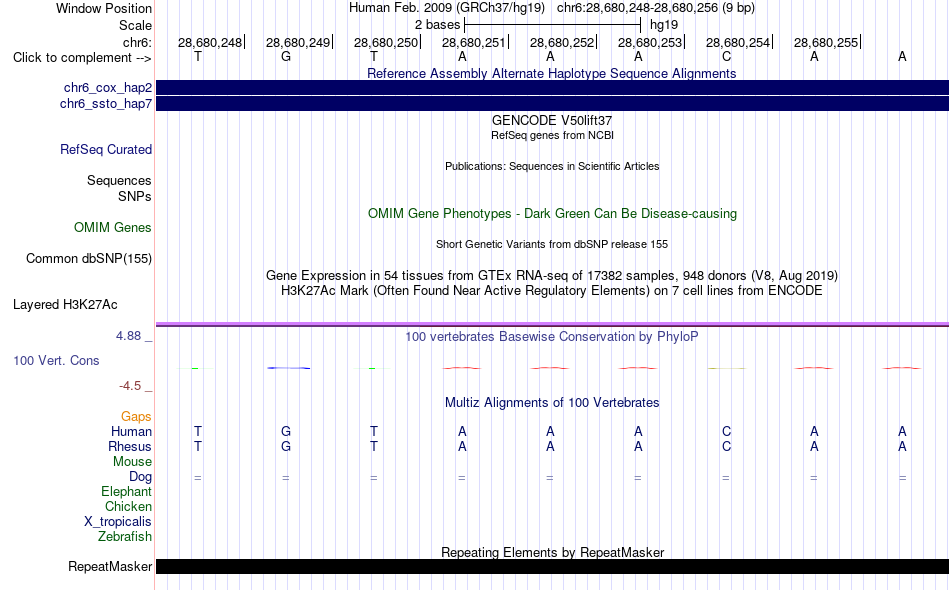Click the Sequences track label

(x=119, y=181)
